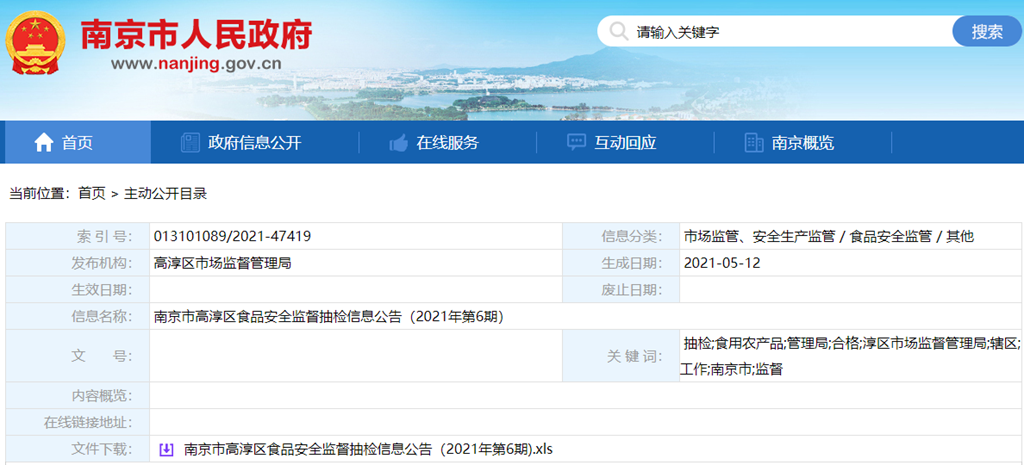Click the 发布机构 label cell
1024x465 pixels.
(78, 263)
